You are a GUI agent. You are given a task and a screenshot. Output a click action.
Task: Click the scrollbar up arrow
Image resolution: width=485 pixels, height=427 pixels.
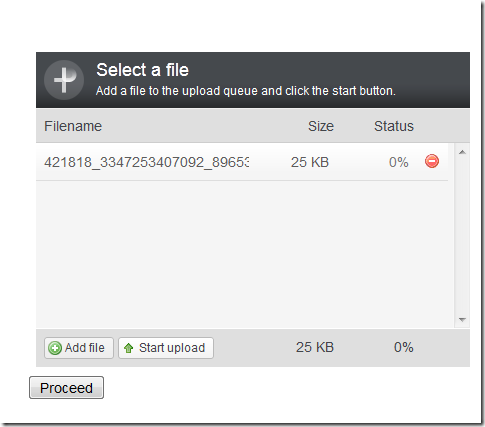462,152
